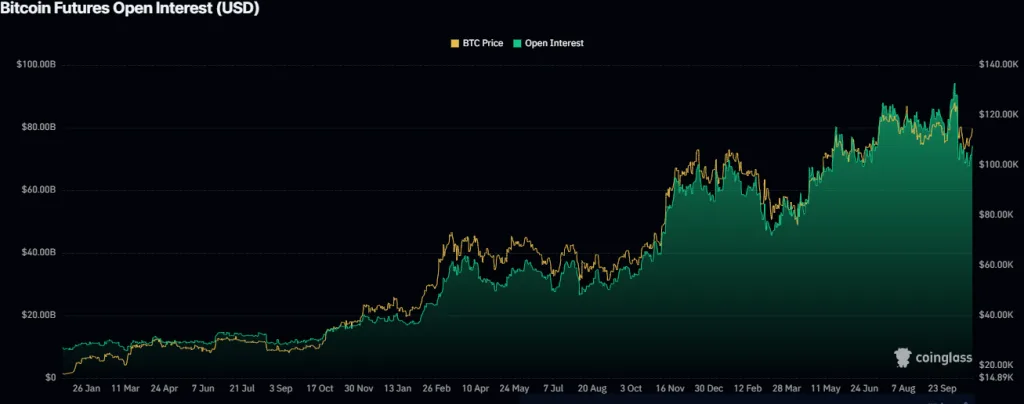Click the $20.00B left axis label

coord(38,315)
